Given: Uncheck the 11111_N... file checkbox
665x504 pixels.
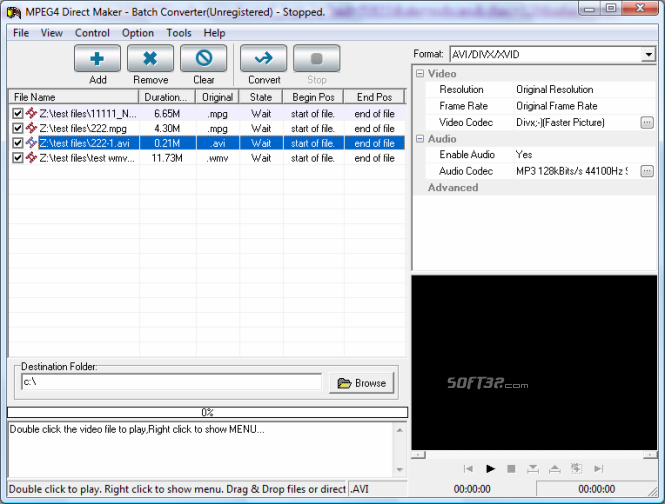Looking at the screenshot, I should tap(17, 113).
